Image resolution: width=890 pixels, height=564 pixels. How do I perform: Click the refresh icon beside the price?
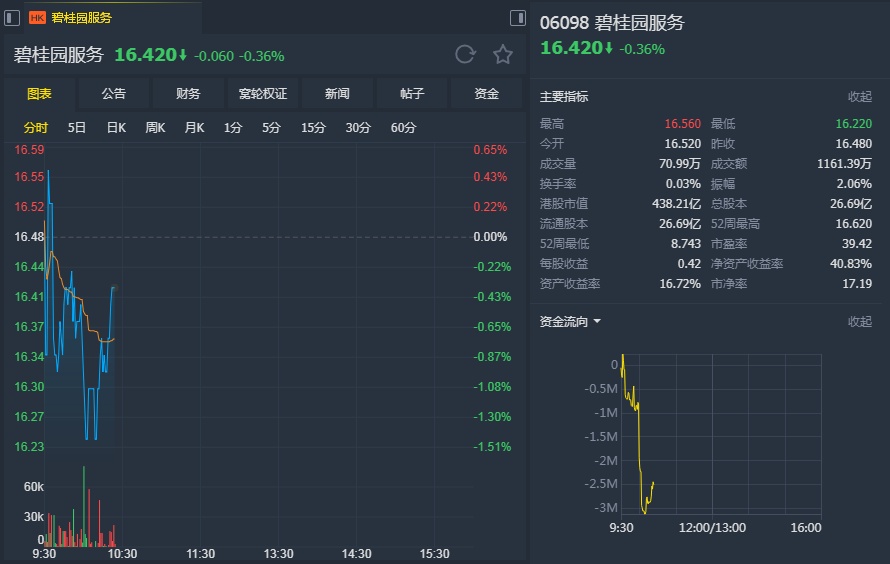[465, 55]
